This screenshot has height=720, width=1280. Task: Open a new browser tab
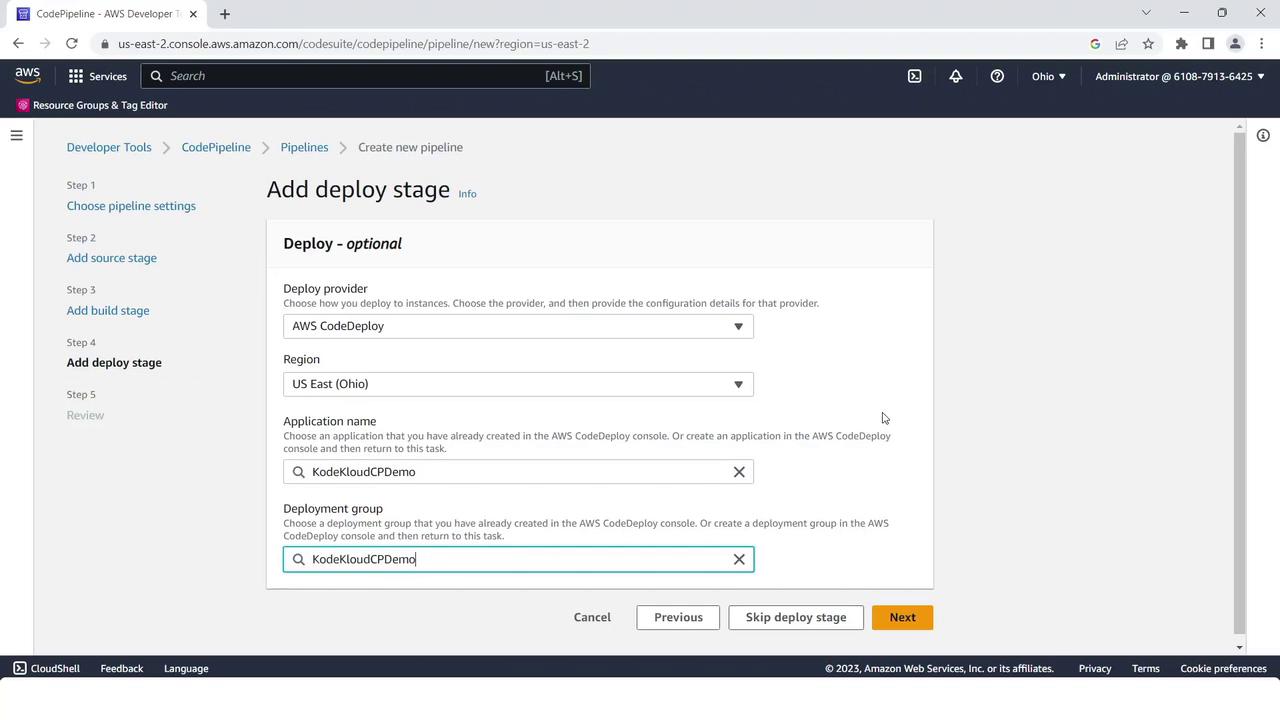click(x=225, y=14)
